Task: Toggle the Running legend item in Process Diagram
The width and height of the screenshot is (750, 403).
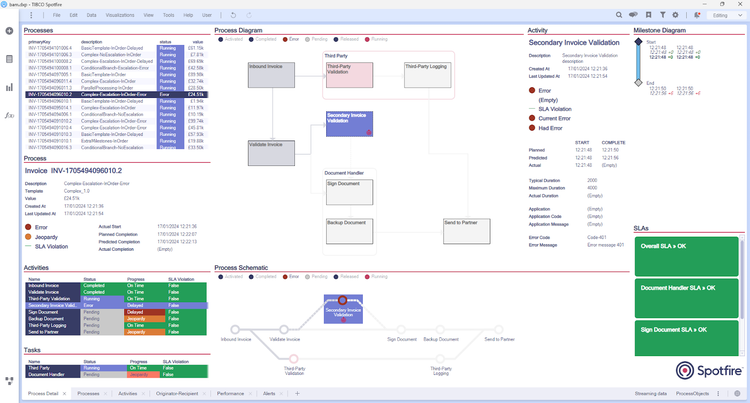Action: point(376,39)
